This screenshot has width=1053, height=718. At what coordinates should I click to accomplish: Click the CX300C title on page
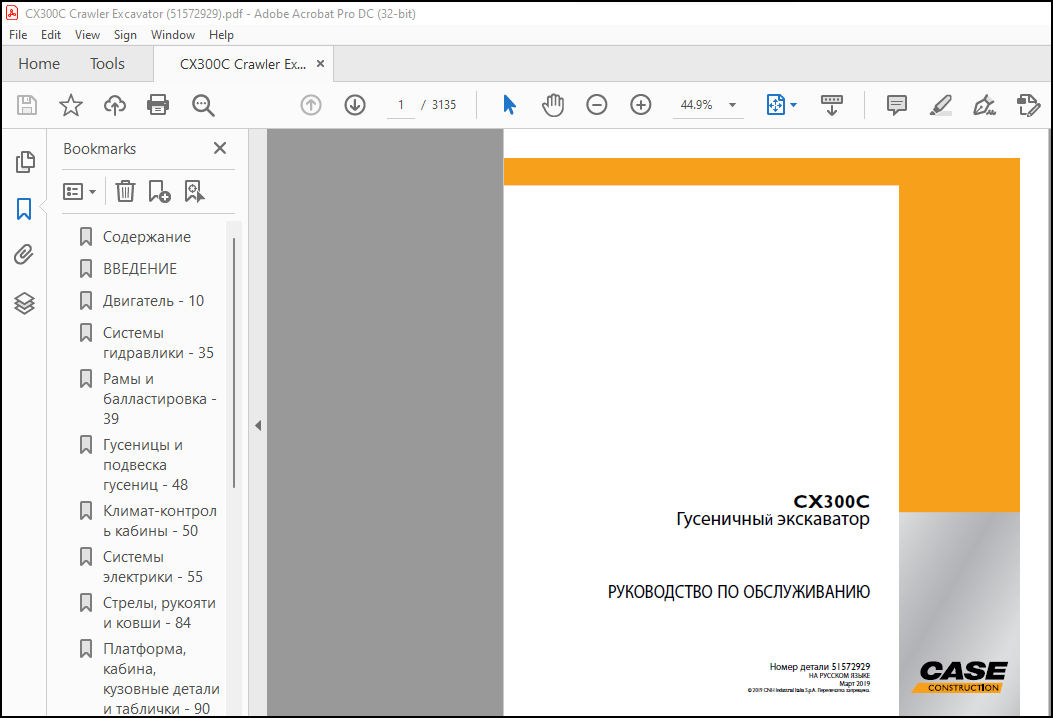pyautogui.click(x=831, y=501)
